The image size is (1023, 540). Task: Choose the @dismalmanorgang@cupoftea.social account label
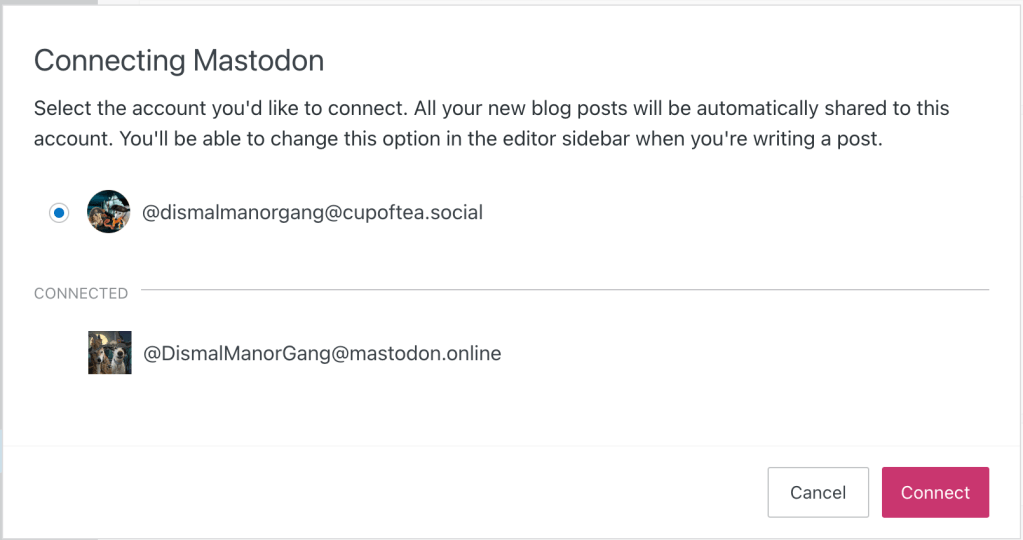[313, 212]
